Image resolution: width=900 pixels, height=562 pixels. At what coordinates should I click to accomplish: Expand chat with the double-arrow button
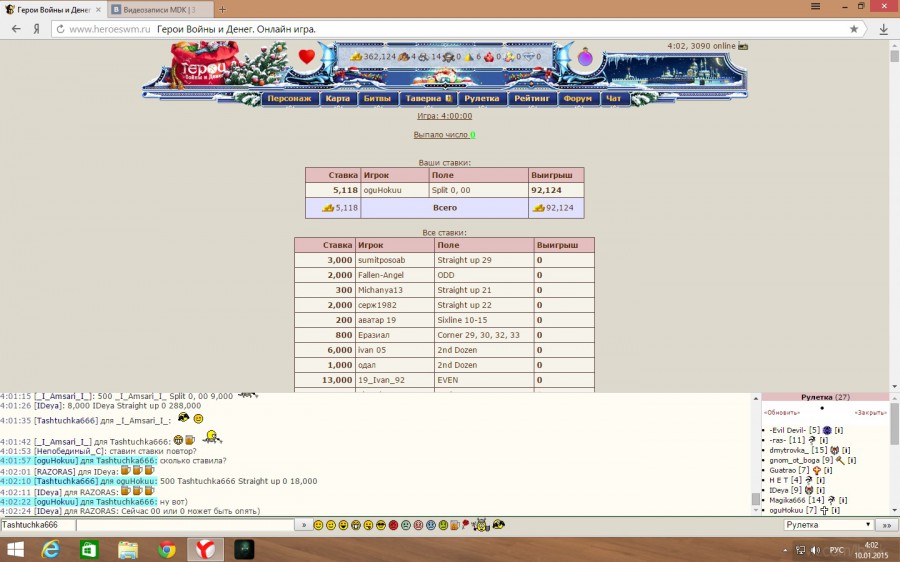pyautogui.click(x=885, y=525)
